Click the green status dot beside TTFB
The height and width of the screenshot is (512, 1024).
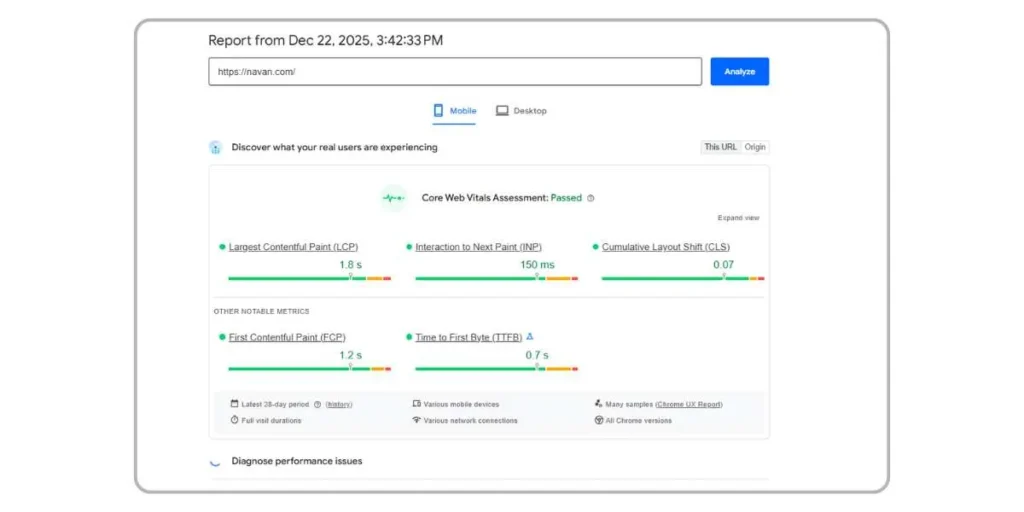(409, 338)
